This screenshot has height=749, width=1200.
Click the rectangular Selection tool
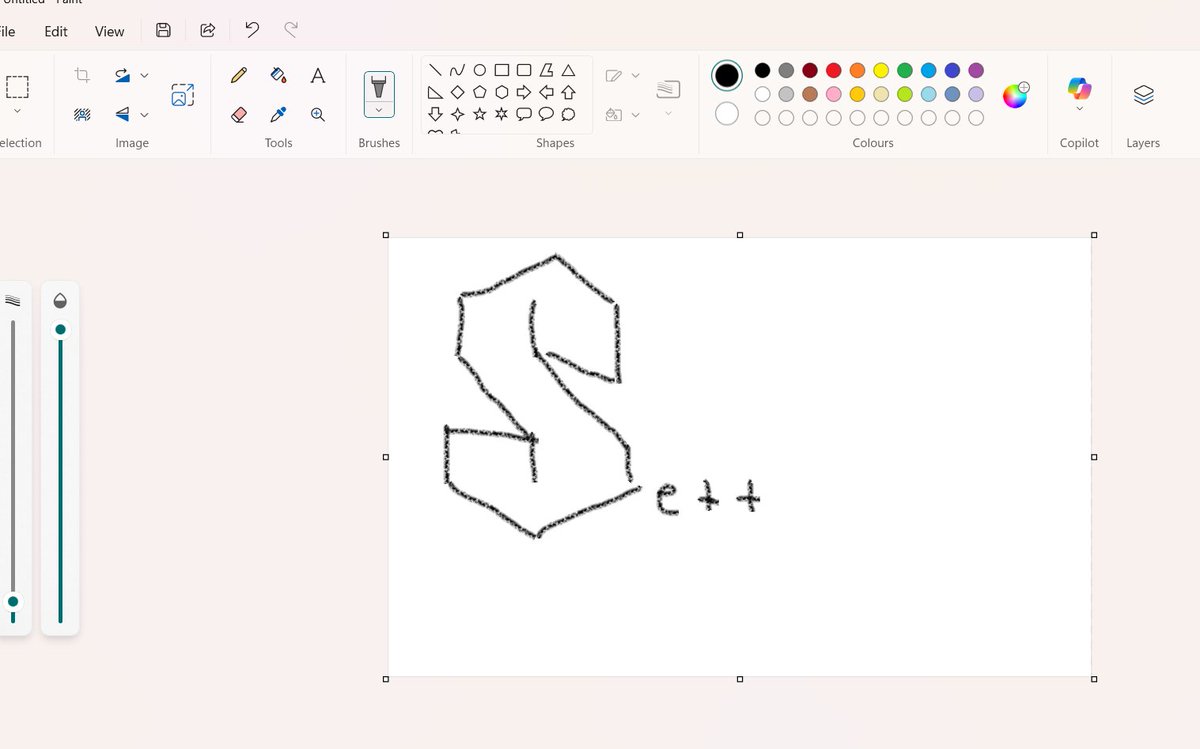coord(17,86)
